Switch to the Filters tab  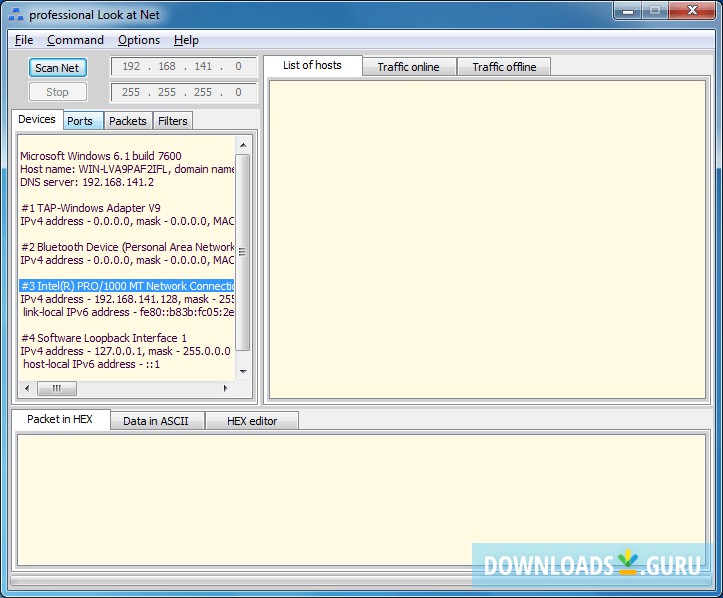(x=172, y=121)
